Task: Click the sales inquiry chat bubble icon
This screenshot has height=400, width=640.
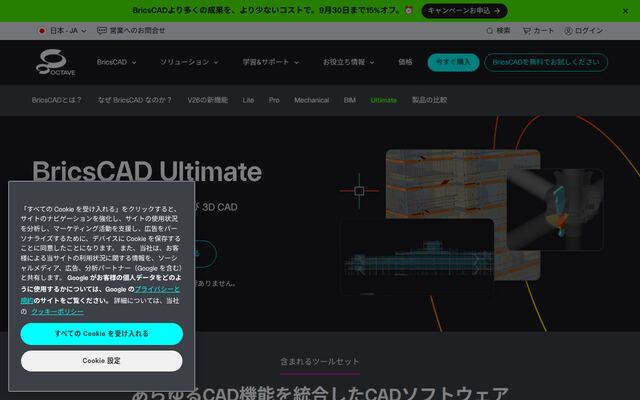Action: [102, 31]
